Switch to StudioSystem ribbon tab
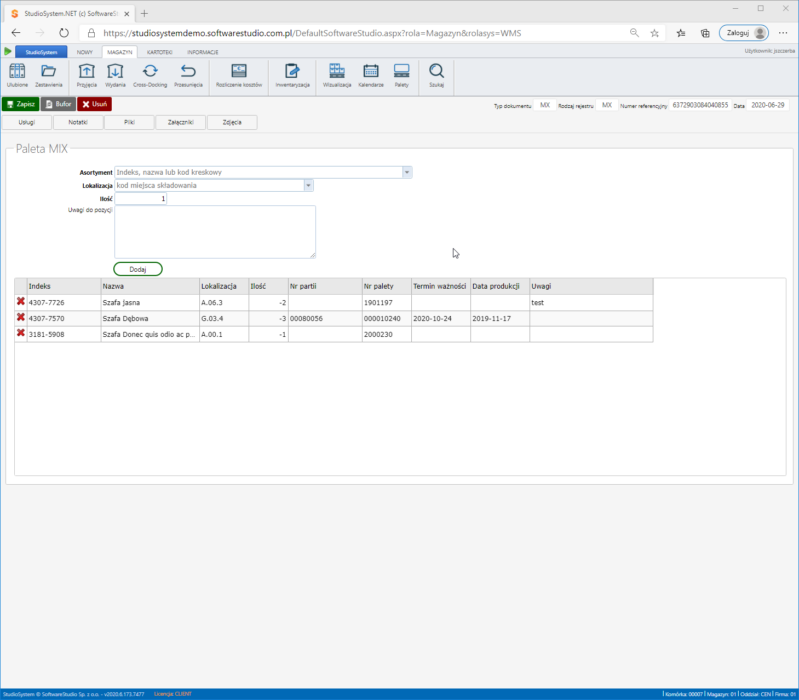This screenshot has height=700, width=799. click(x=41, y=52)
